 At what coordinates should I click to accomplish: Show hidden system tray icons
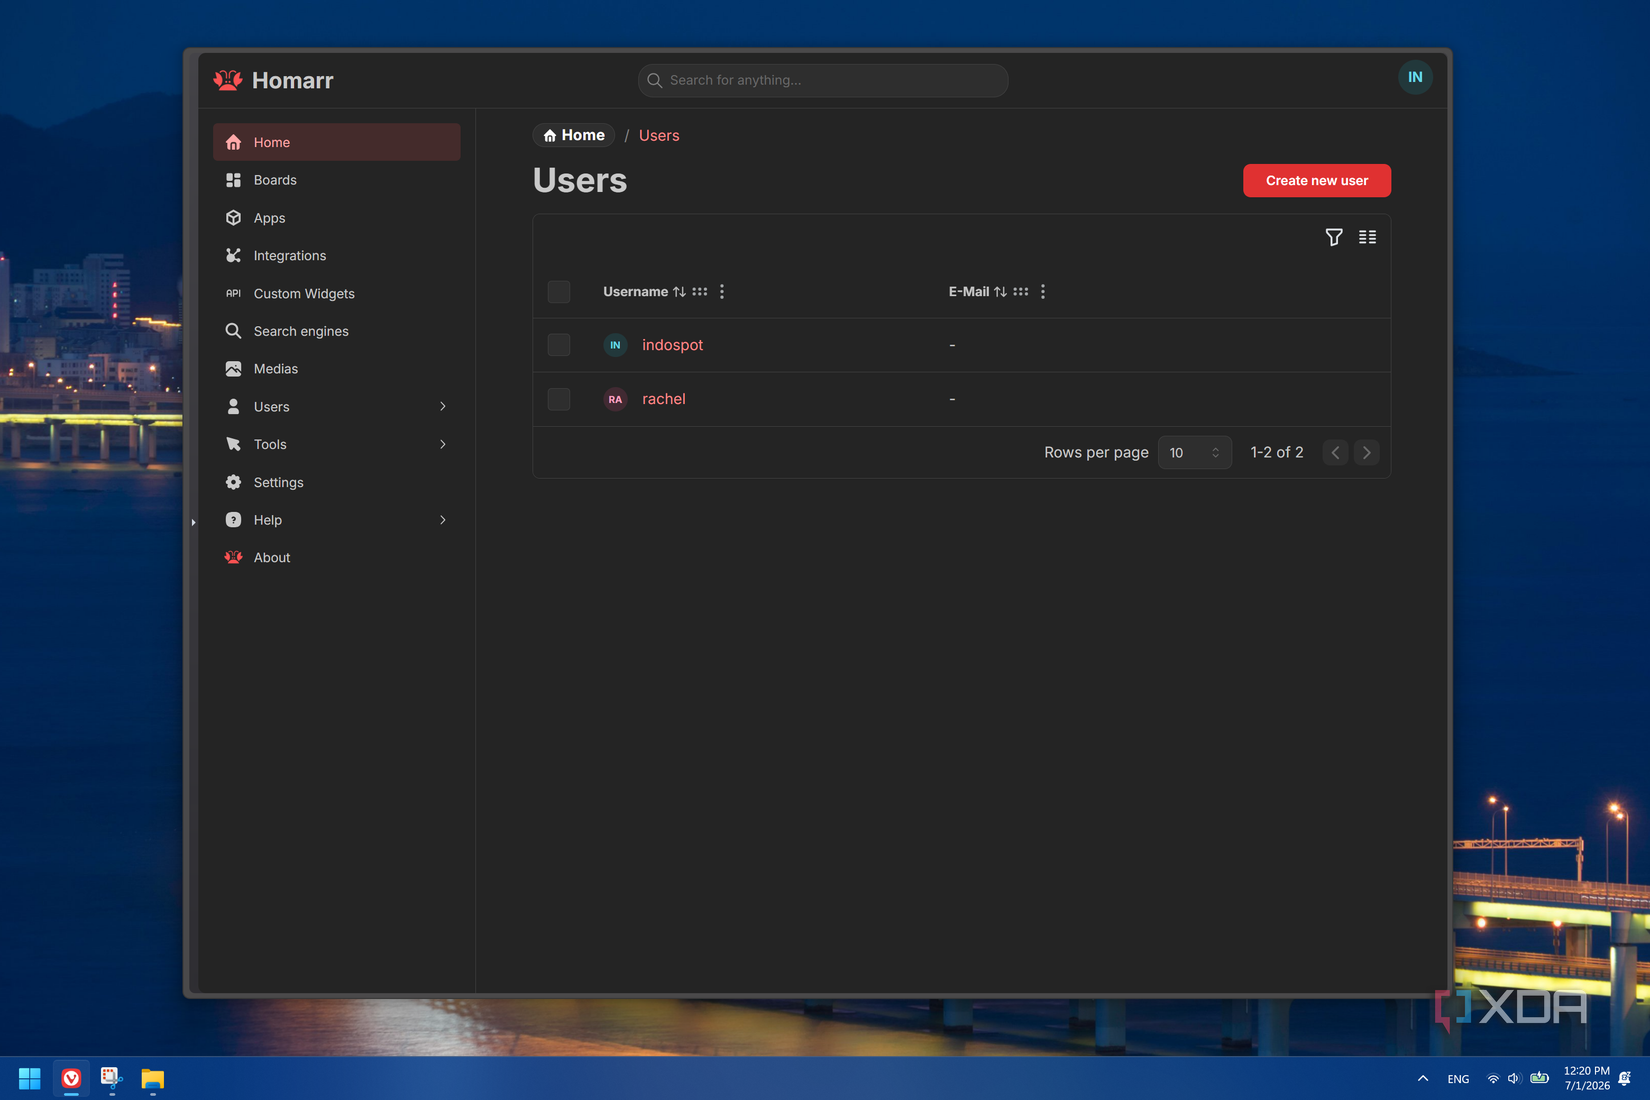(1423, 1079)
